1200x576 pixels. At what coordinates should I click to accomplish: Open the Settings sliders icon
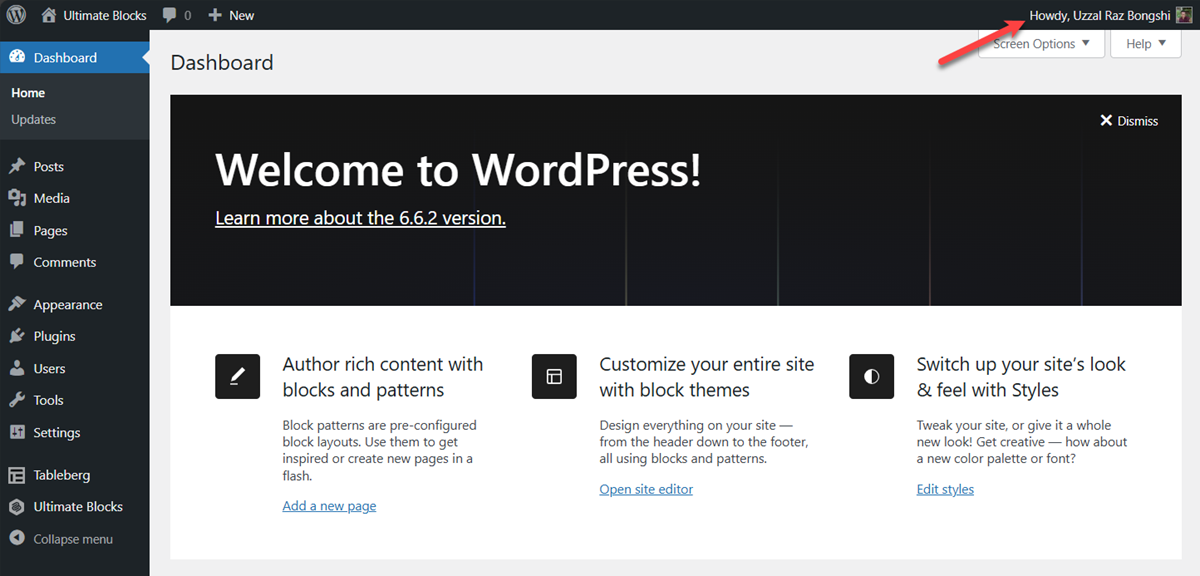click(20, 432)
